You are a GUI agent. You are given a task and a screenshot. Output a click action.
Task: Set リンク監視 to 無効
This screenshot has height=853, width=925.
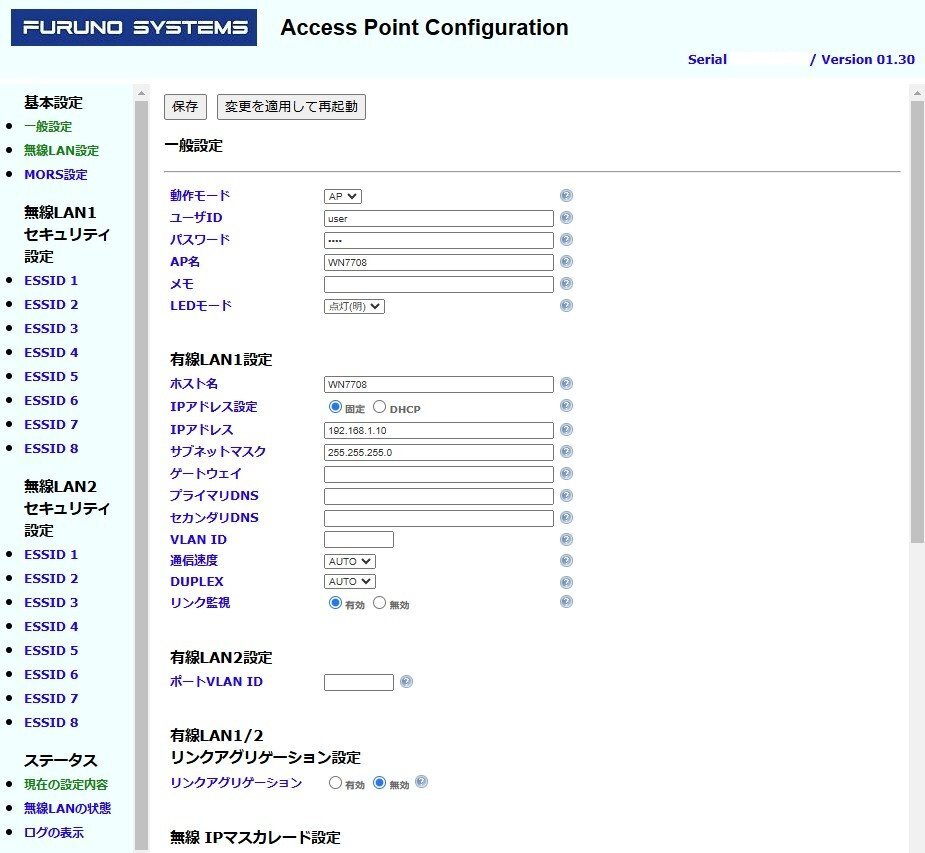(x=380, y=603)
